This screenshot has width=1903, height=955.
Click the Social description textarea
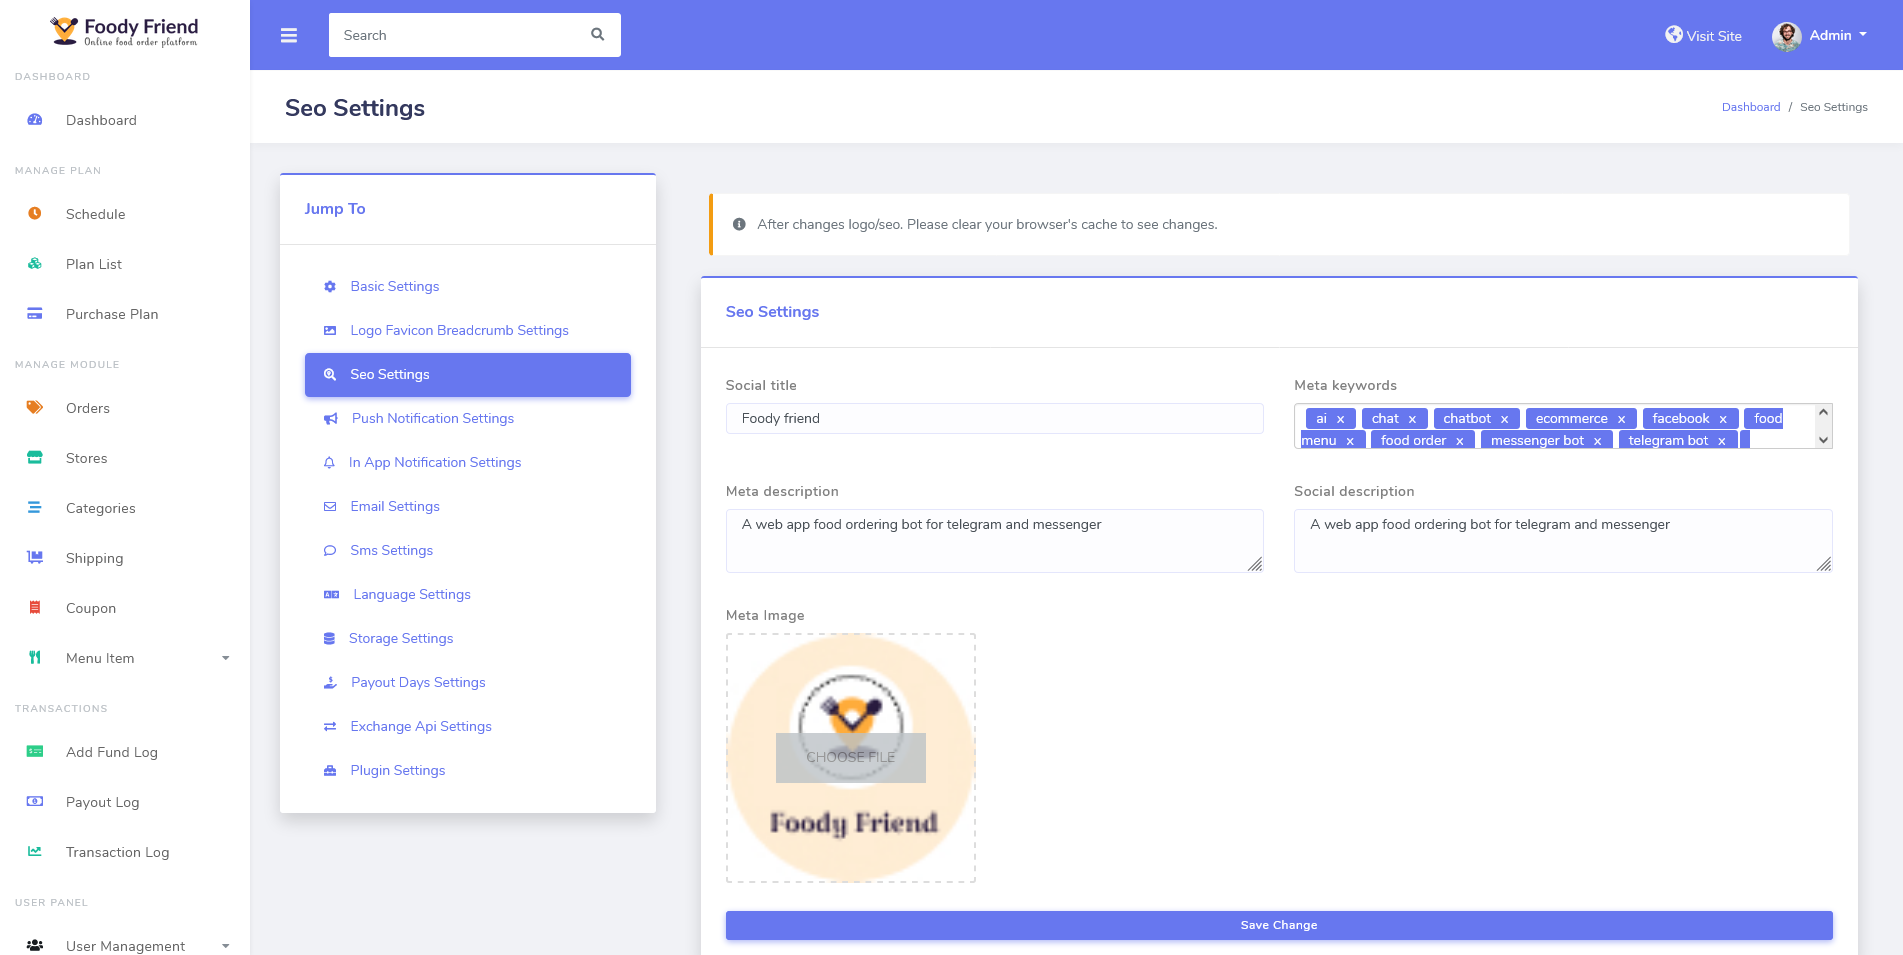1563,541
